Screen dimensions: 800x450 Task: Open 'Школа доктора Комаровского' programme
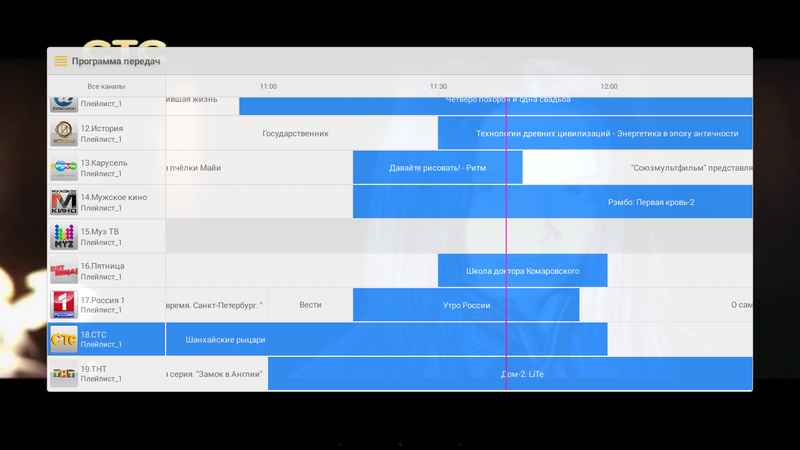(522, 271)
